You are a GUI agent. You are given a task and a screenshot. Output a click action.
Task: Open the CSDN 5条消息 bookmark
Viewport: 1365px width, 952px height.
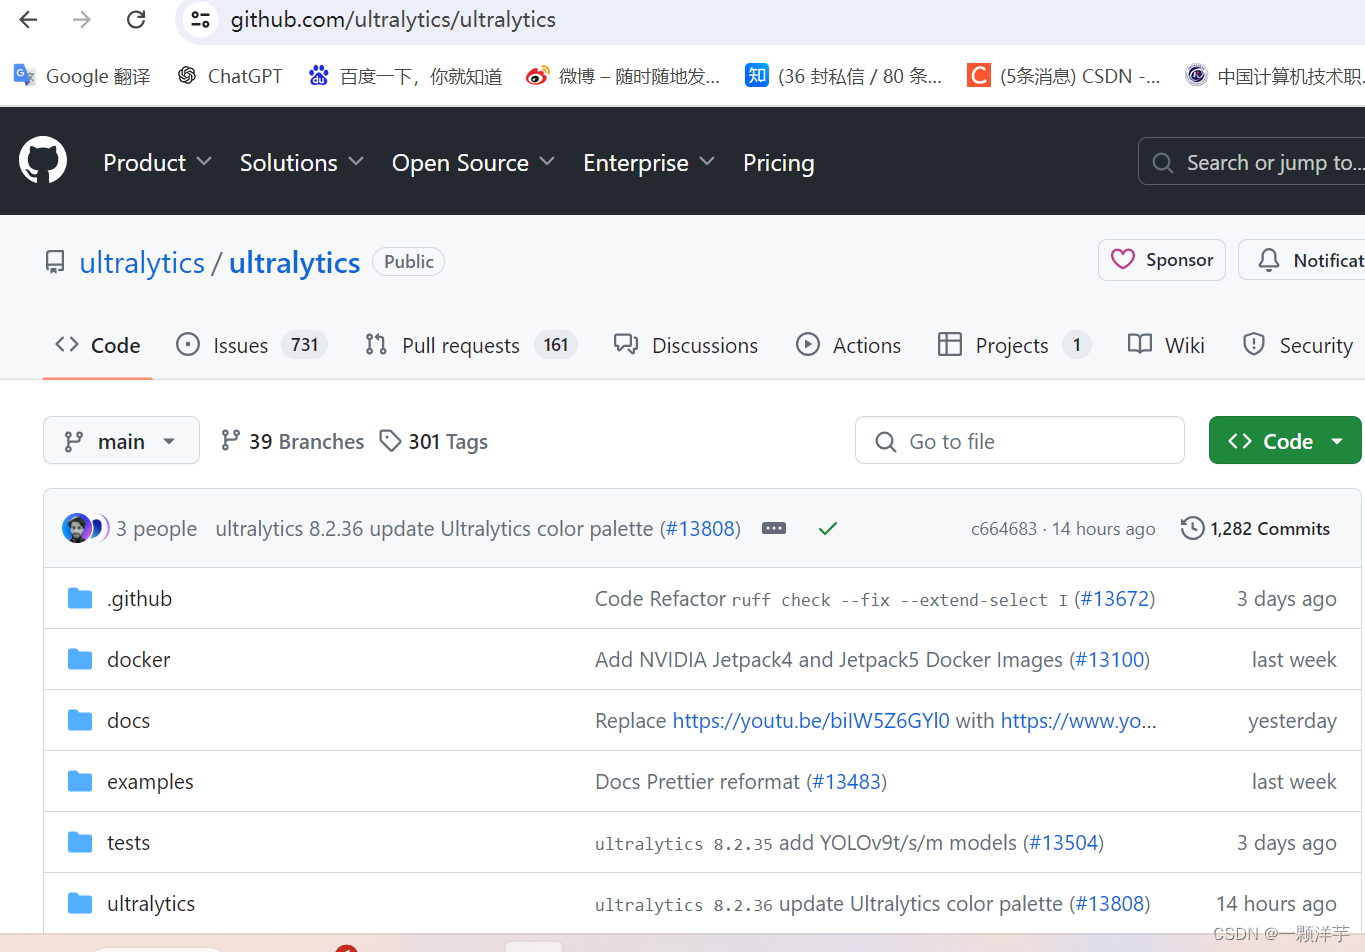click(1064, 76)
